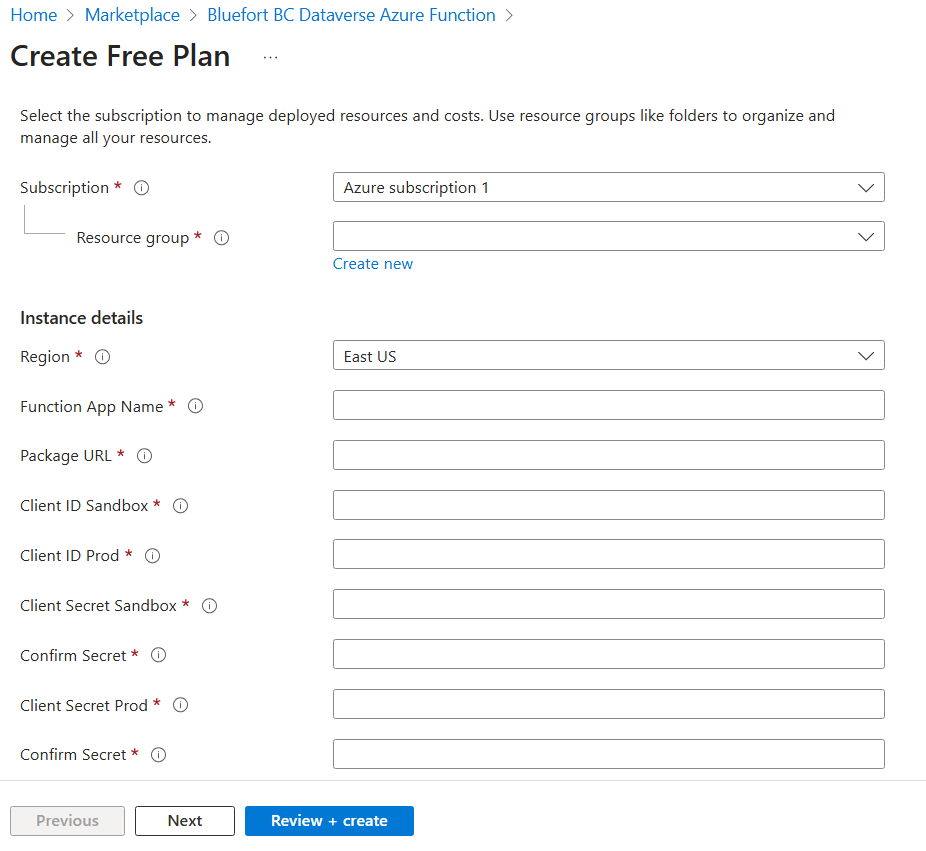Click the Create new resource group link
The height and width of the screenshot is (851, 926).
[373, 264]
